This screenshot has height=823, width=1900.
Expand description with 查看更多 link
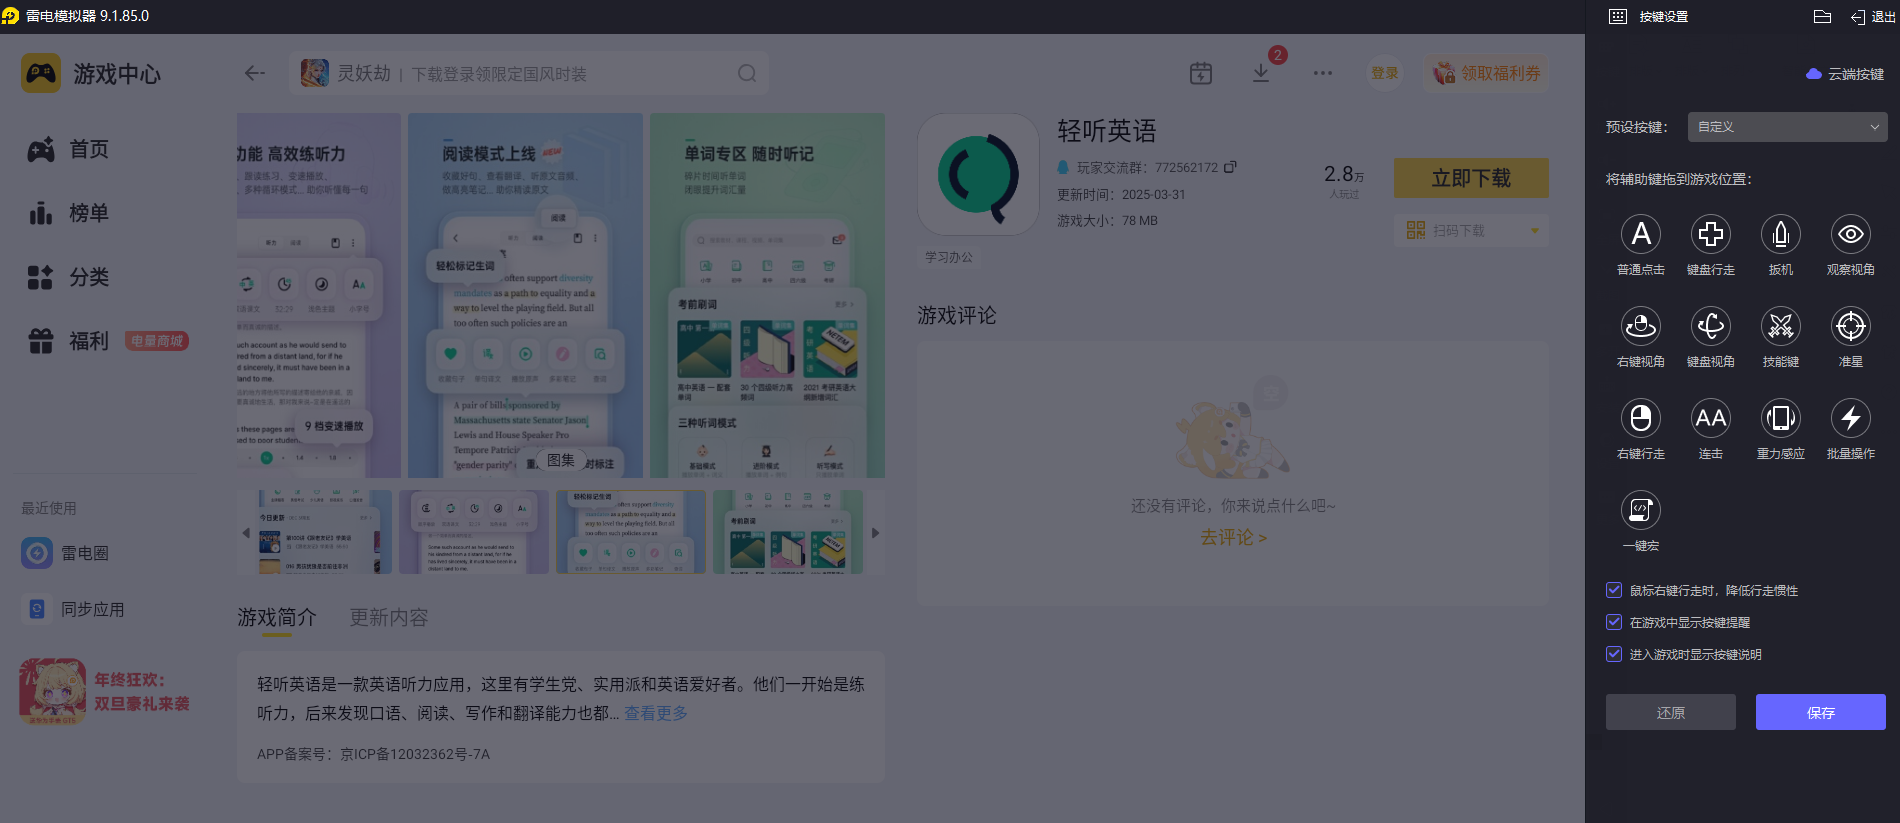pos(656,713)
